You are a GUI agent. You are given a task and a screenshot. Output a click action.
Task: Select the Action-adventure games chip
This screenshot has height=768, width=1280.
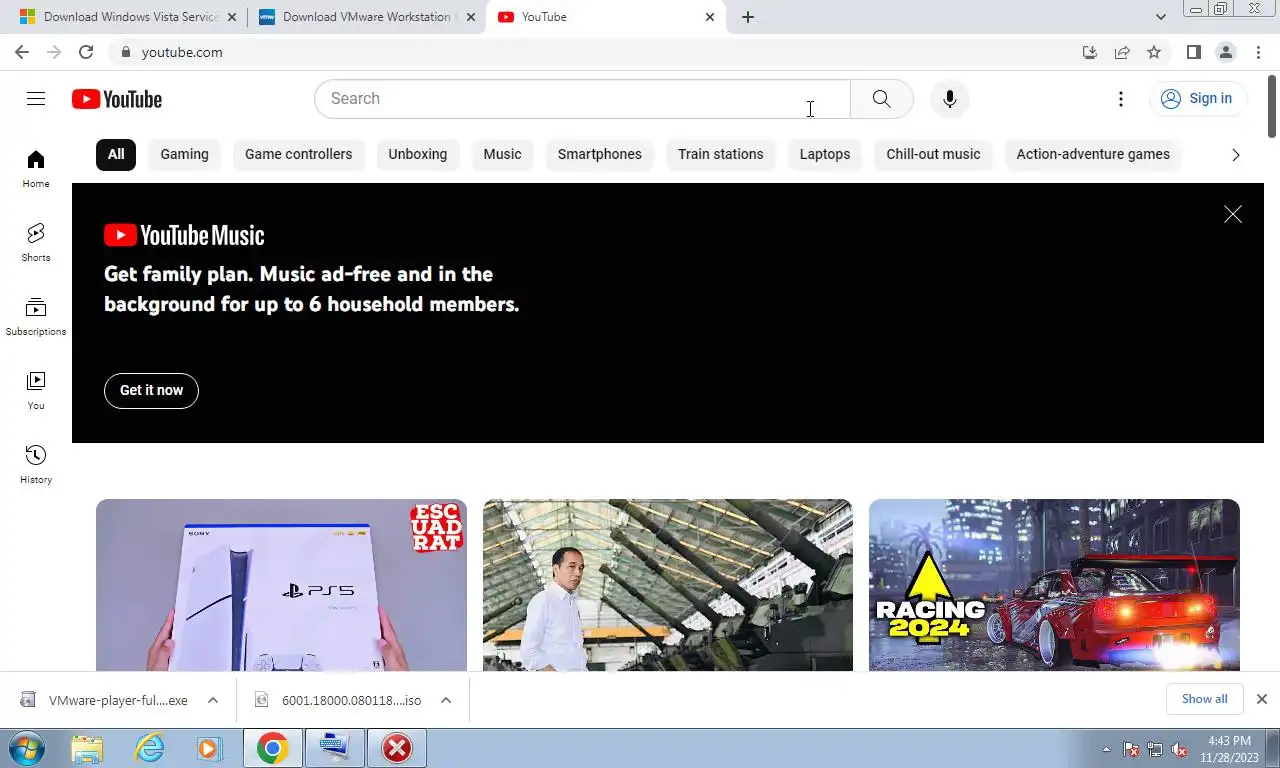1093,154
